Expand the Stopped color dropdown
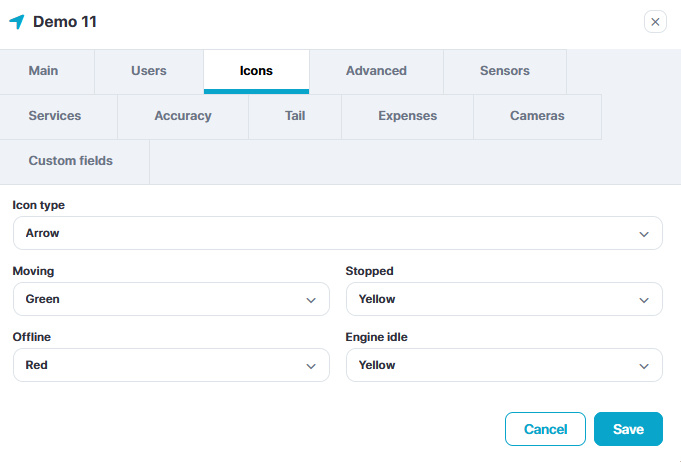Screen dimensions: 681x462 tap(504, 299)
